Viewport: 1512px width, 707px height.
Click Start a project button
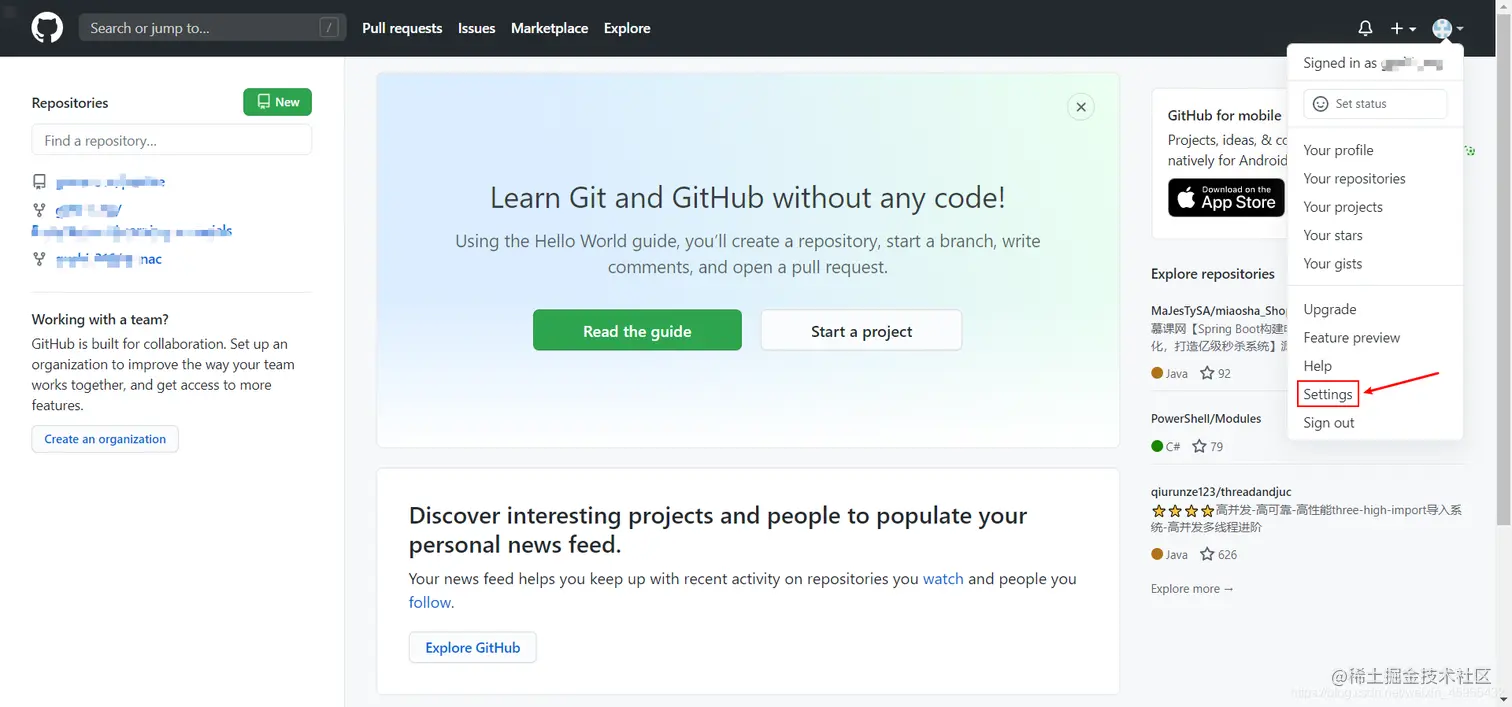861,330
